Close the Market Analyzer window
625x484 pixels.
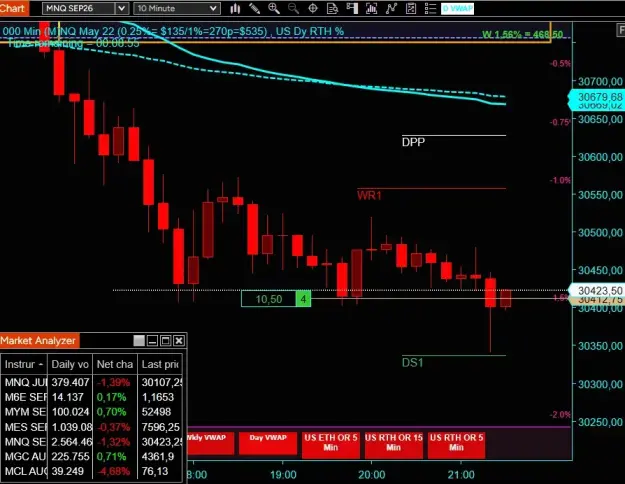(179, 340)
